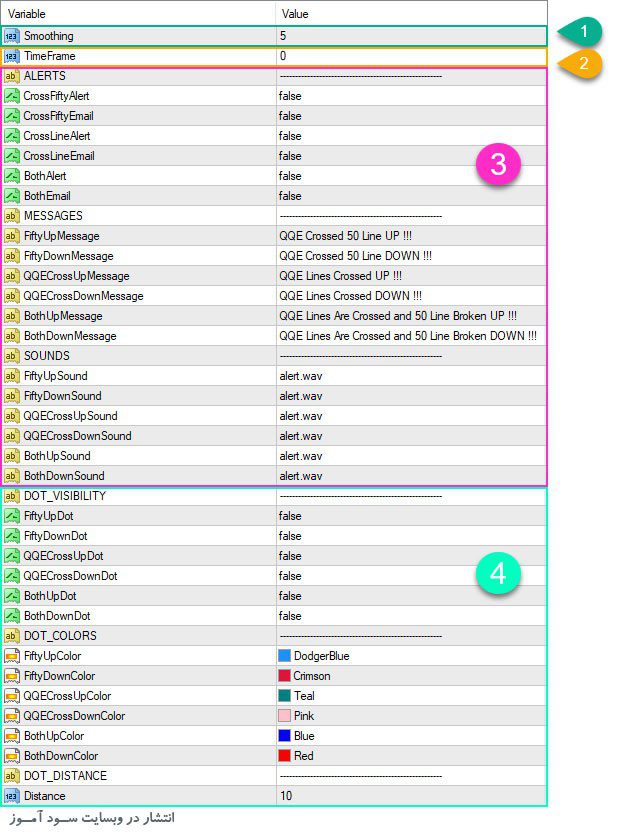Viewport: 624px width, 832px height.
Task: Click the string icon beside FiftyUpMessage
Action: pyautogui.click(x=11, y=236)
